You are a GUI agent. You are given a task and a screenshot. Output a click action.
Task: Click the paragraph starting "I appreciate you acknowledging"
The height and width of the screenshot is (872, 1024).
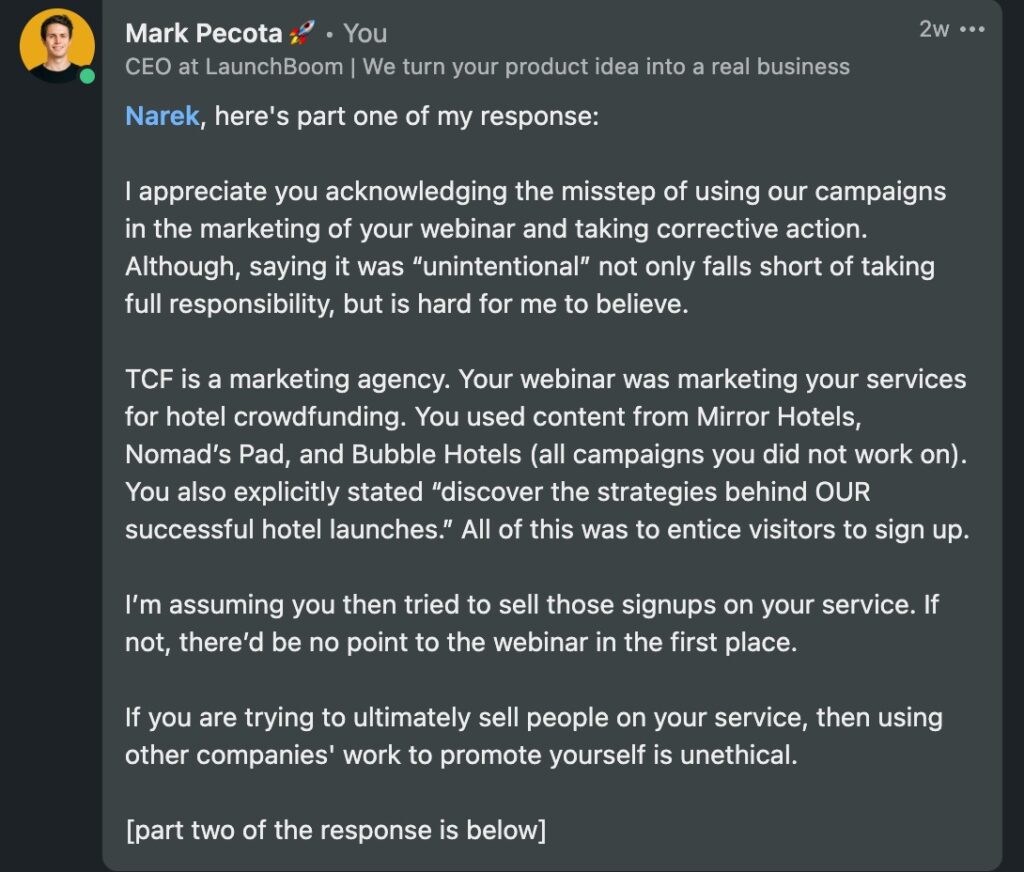click(536, 248)
